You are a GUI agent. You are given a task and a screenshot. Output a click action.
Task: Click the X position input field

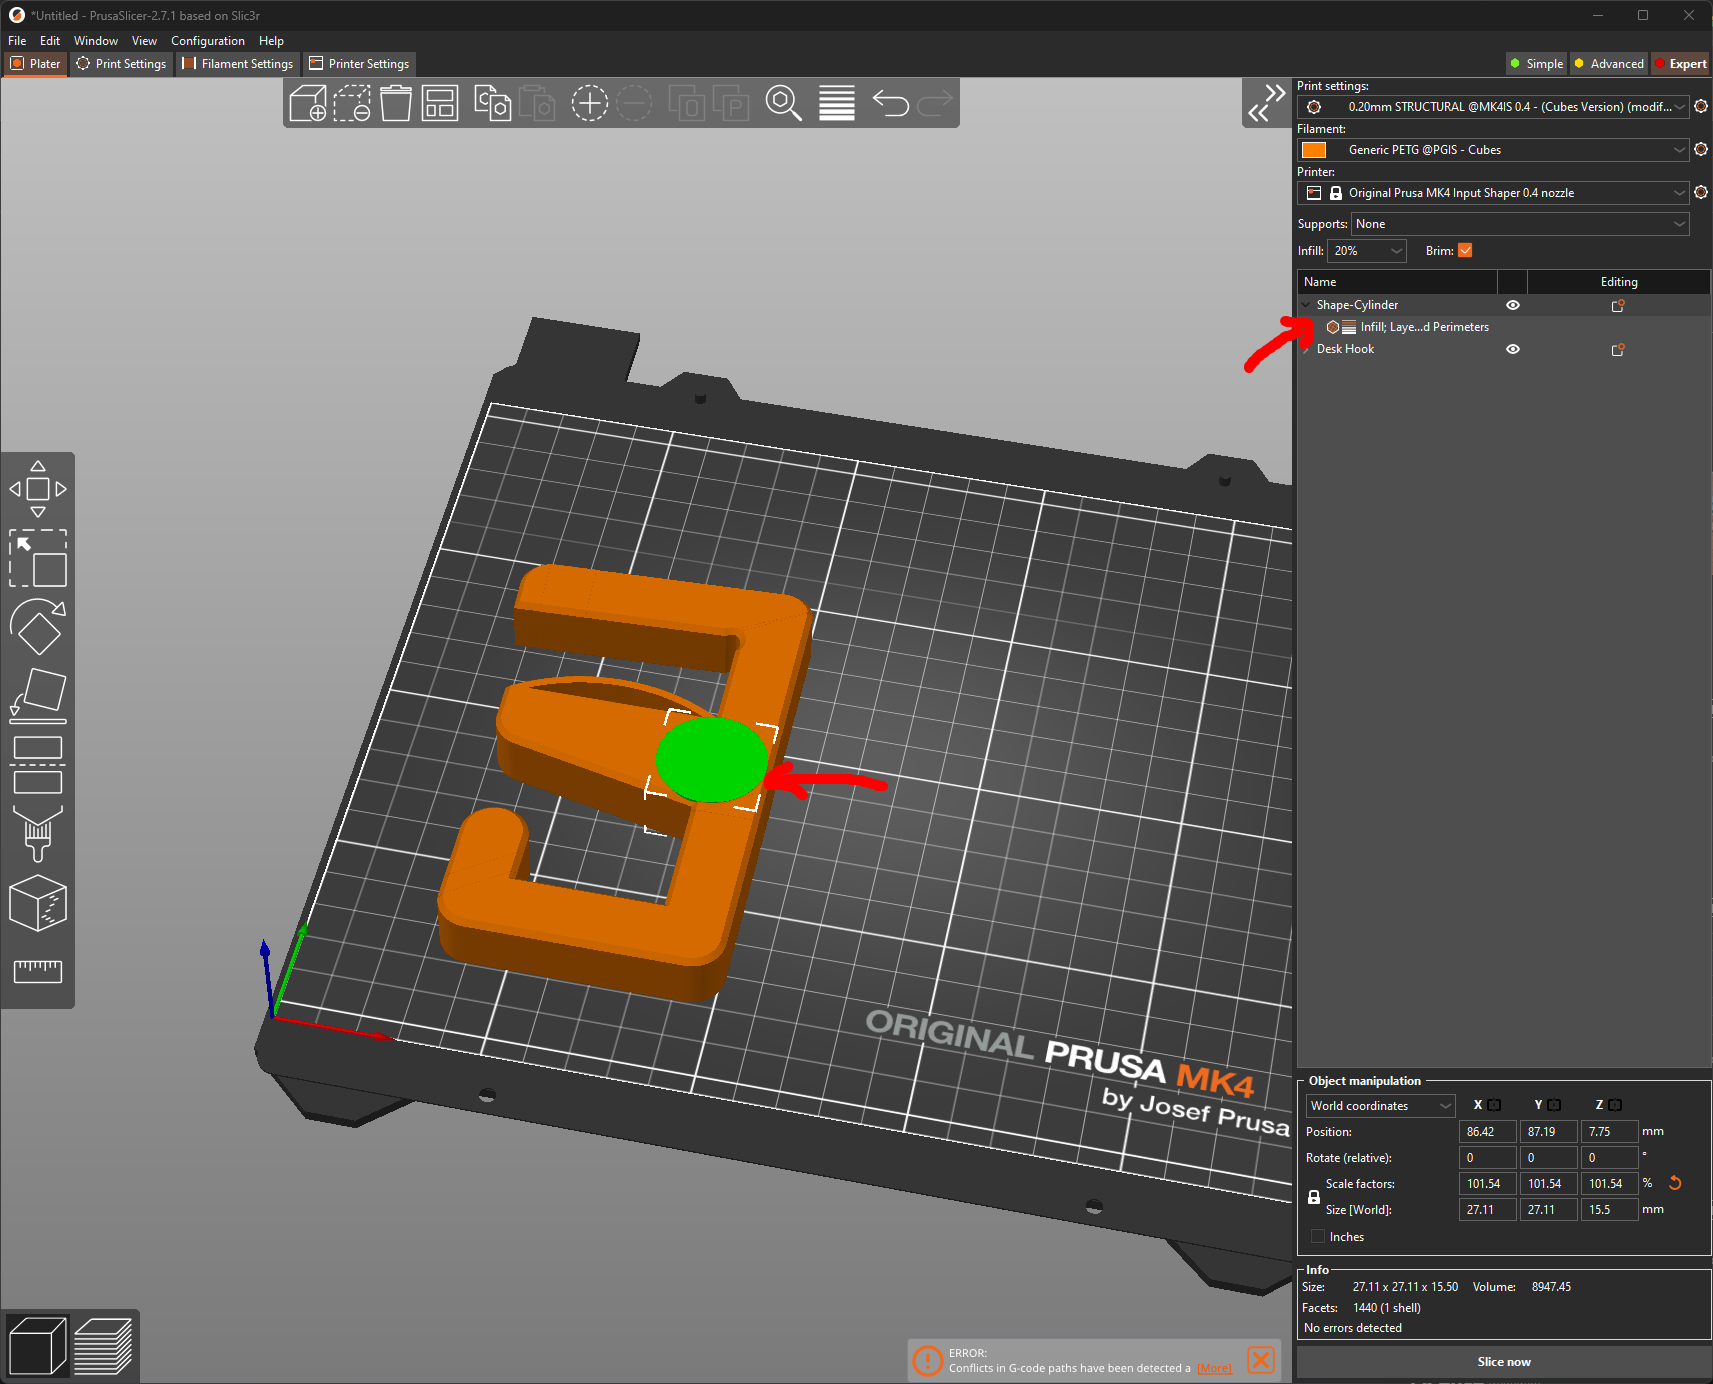click(1487, 1131)
